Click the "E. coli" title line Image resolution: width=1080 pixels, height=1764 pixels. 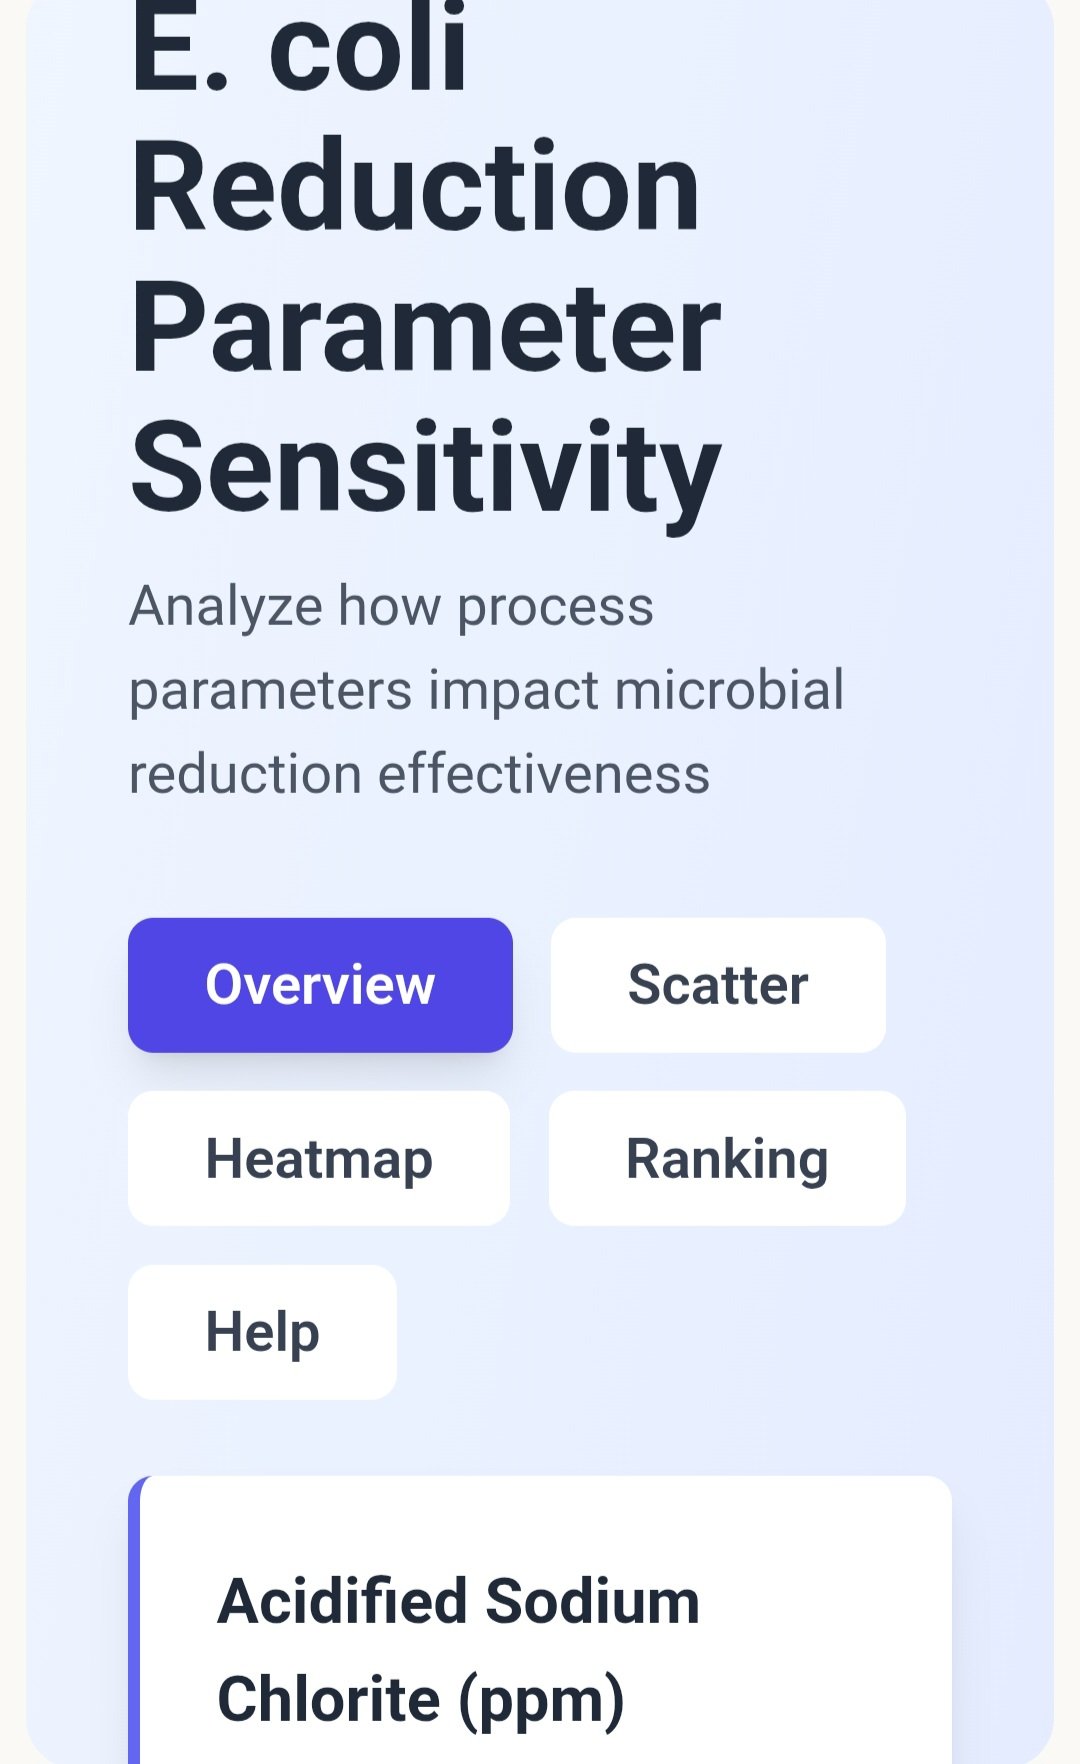[x=299, y=50]
